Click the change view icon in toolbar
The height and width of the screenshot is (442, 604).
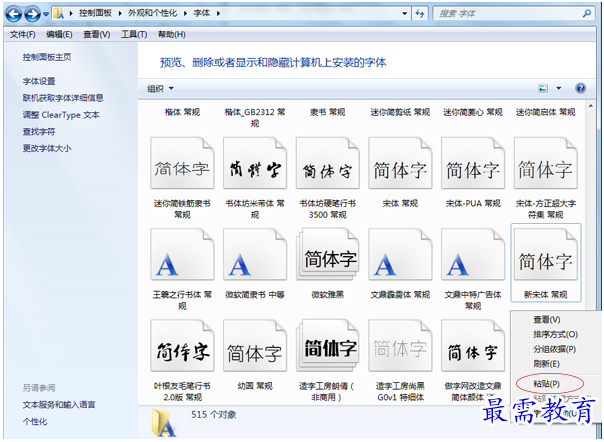(x=543, y=89)
